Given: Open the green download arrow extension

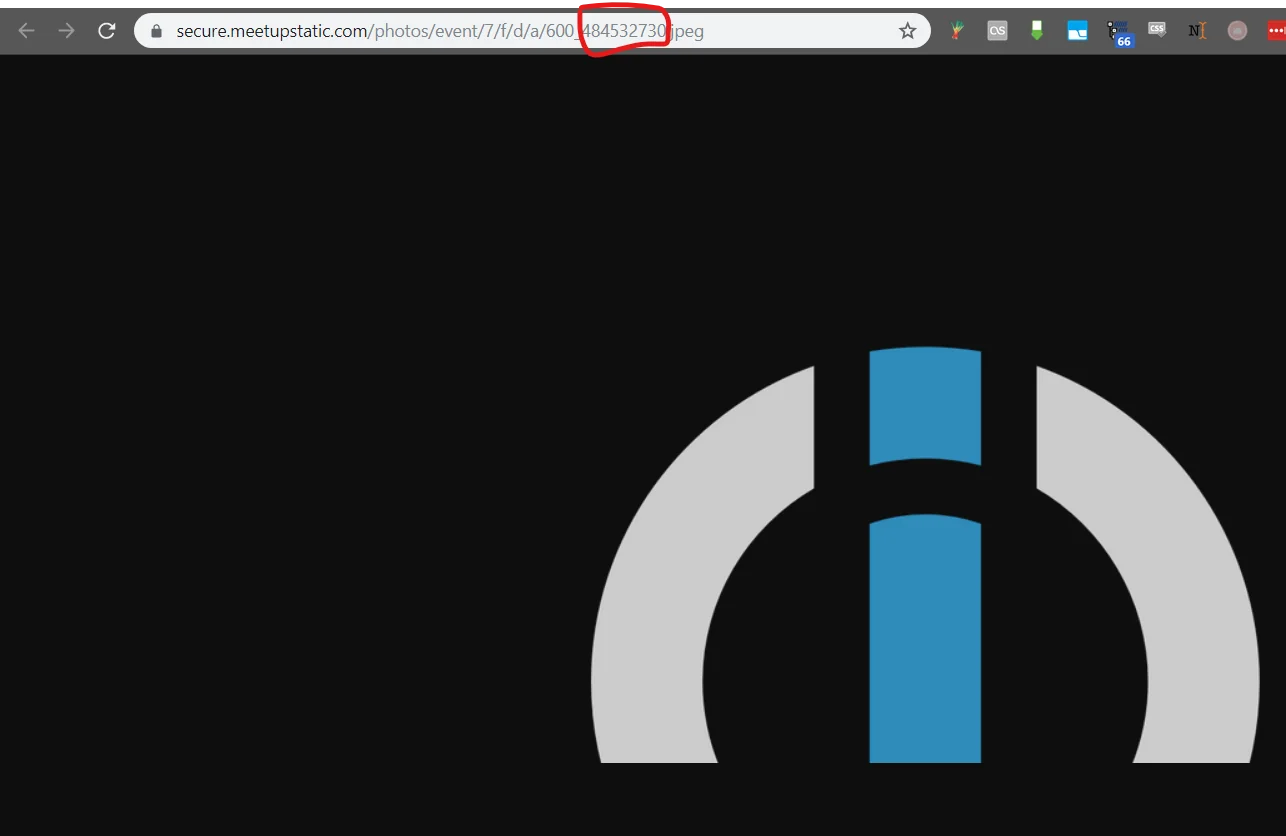Looking at the screenshot, I should pos(1037,31).
